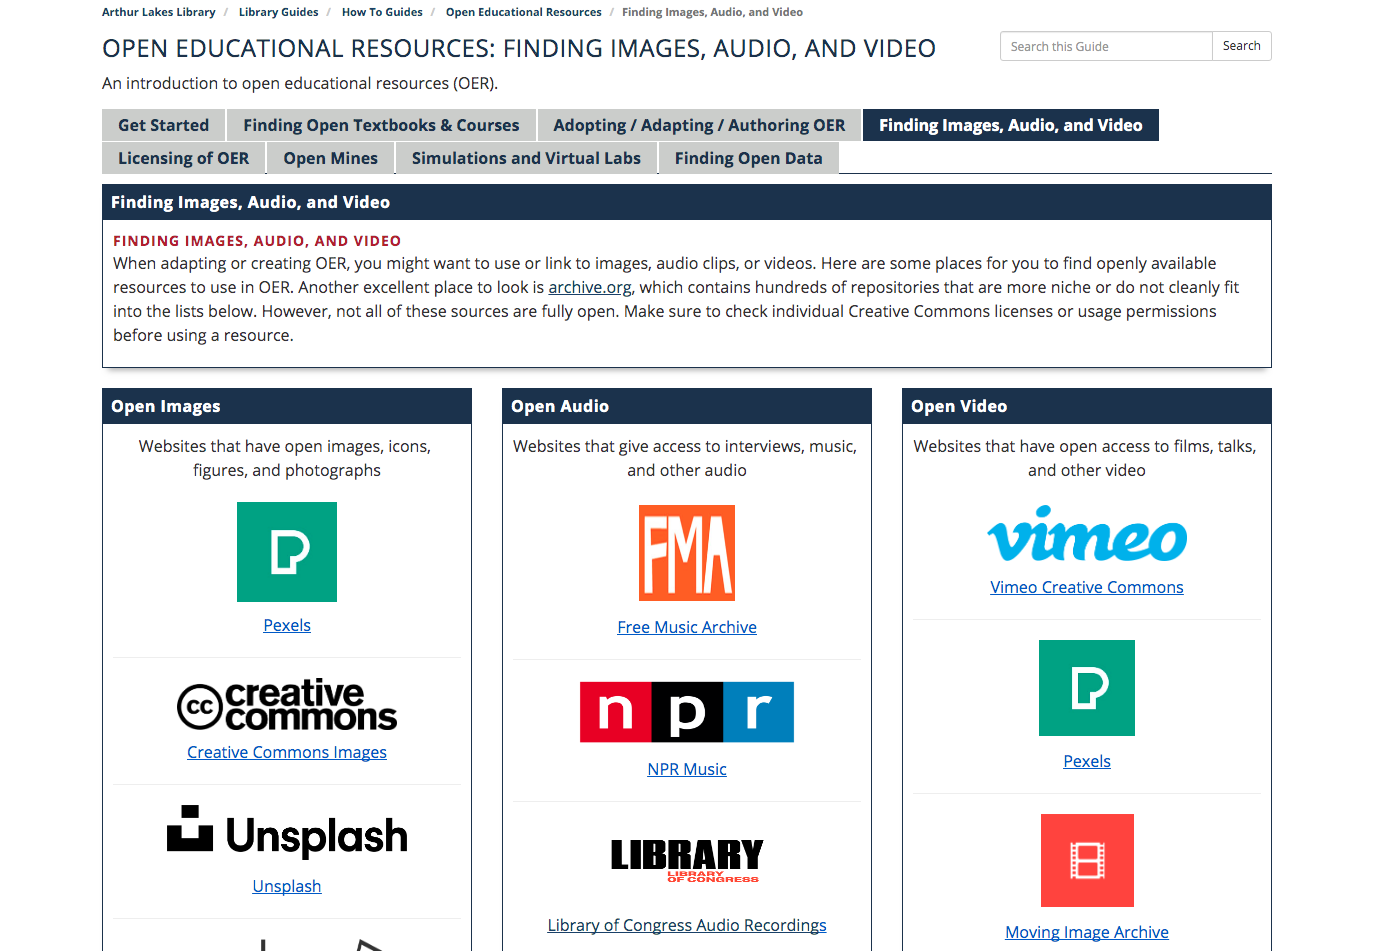Viewport: 1390px width, 951px height.
Task: Click the orange FMA logo
Action: (x=687, y=553)
